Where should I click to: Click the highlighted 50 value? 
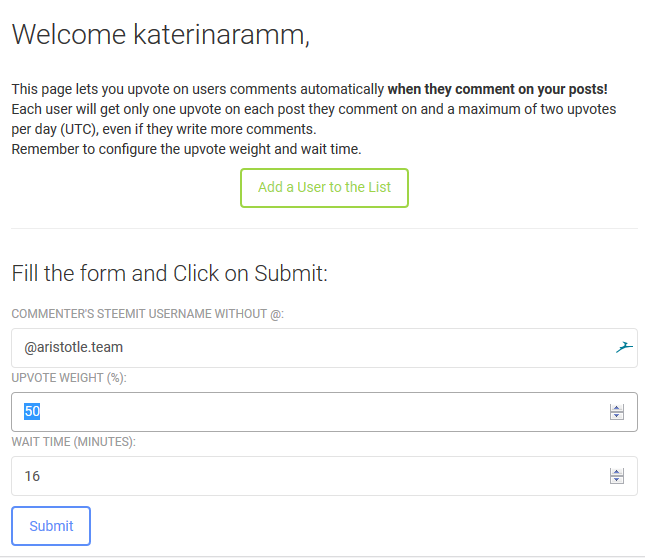pos(32,411)
